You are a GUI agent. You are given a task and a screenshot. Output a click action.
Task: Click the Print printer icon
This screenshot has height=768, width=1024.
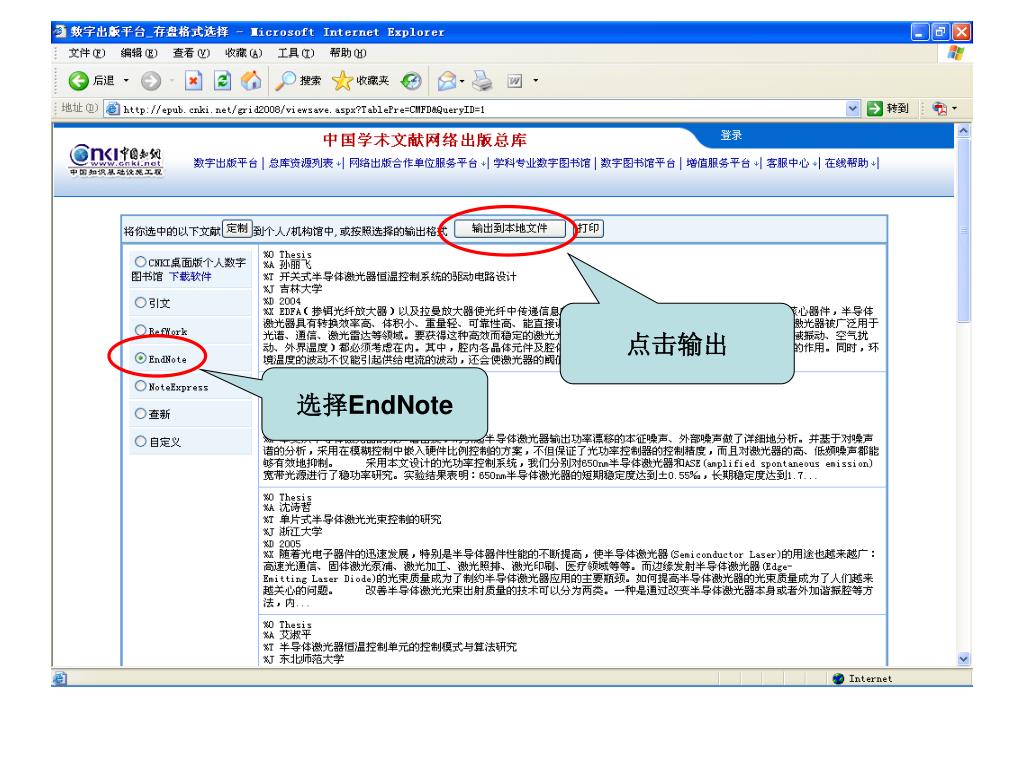tap(482, 80)
